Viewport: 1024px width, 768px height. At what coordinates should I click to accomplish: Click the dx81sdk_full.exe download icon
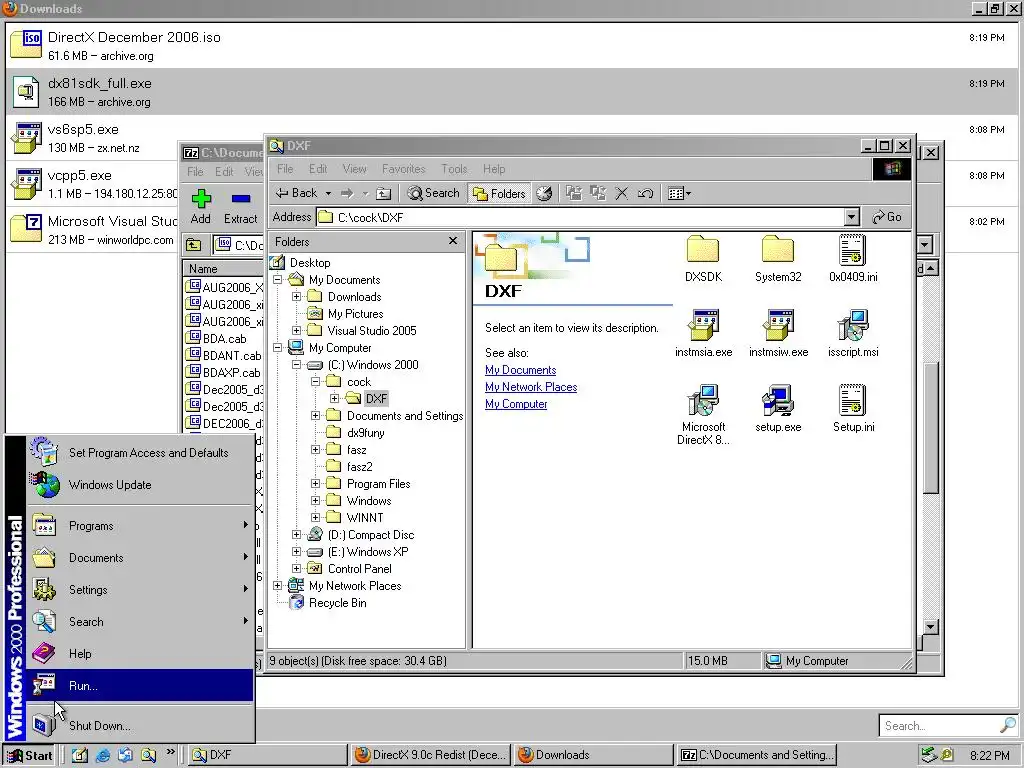(26, 91)
